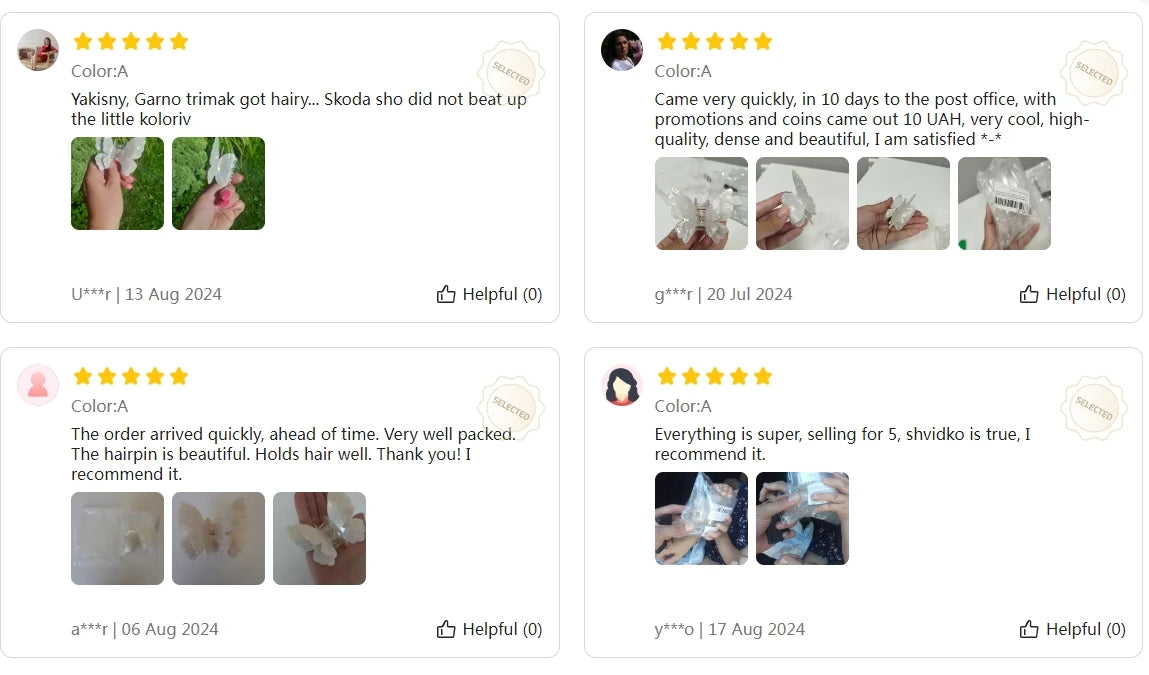Click y***o's cartoon woman avatar
The width and height of the screenshot is (1149, 675).
(621, 385)
